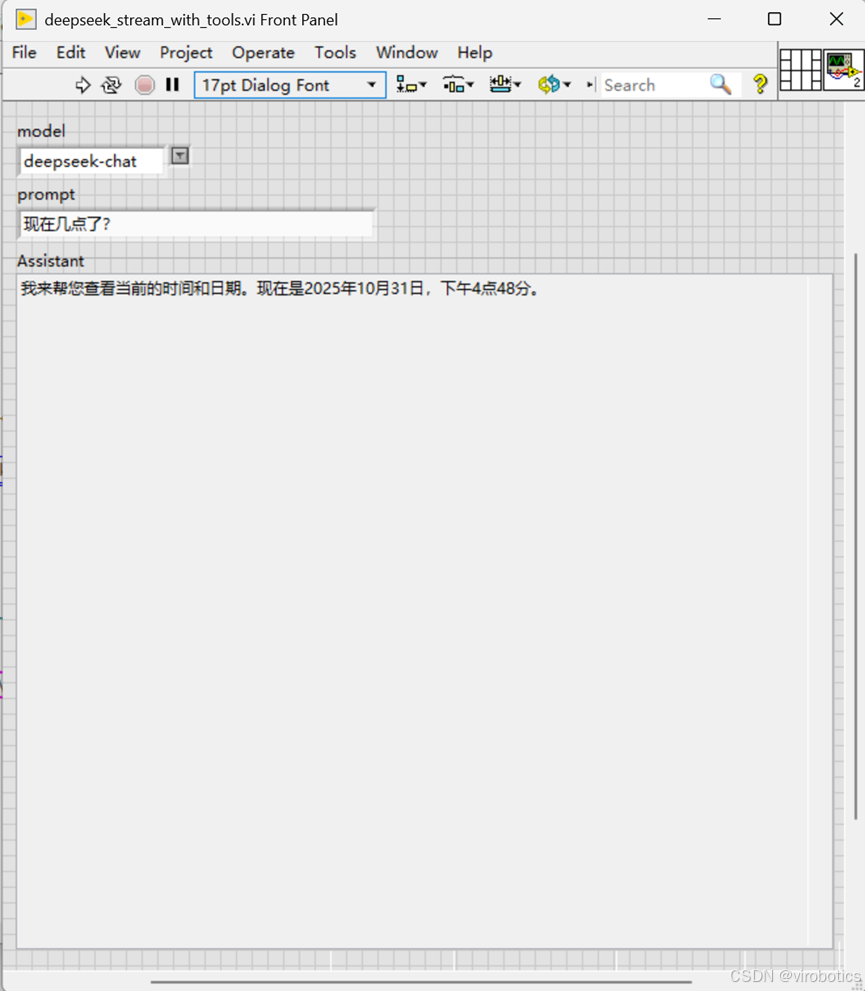The image size is (865, 991).
Task: Open the Reorder menu
Action: 554,84
